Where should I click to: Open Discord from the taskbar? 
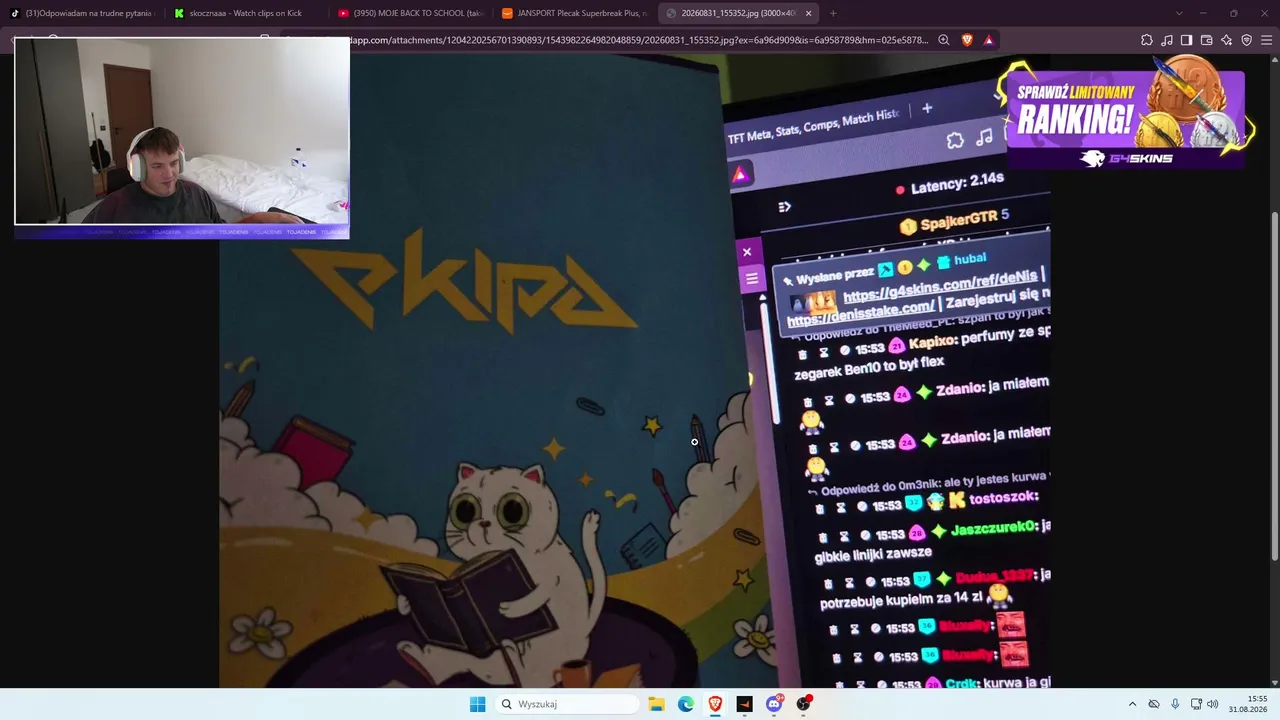774,704
